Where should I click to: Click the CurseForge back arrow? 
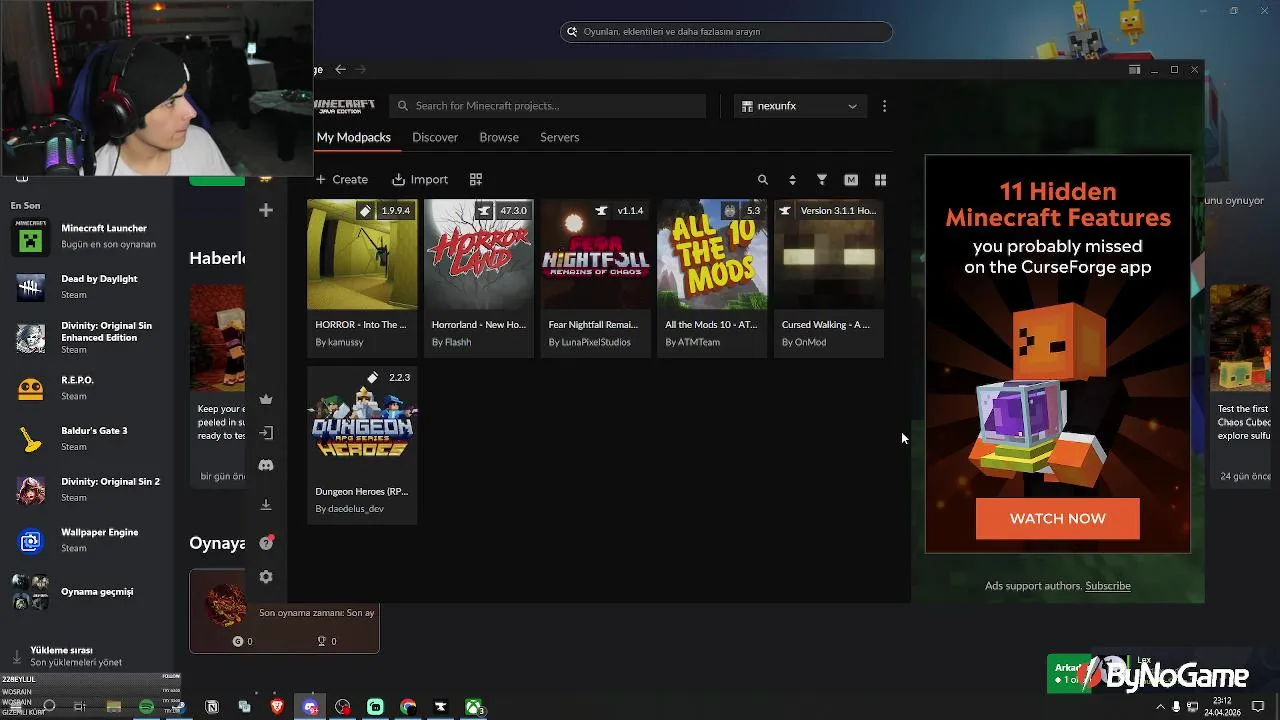pos(340,69)
